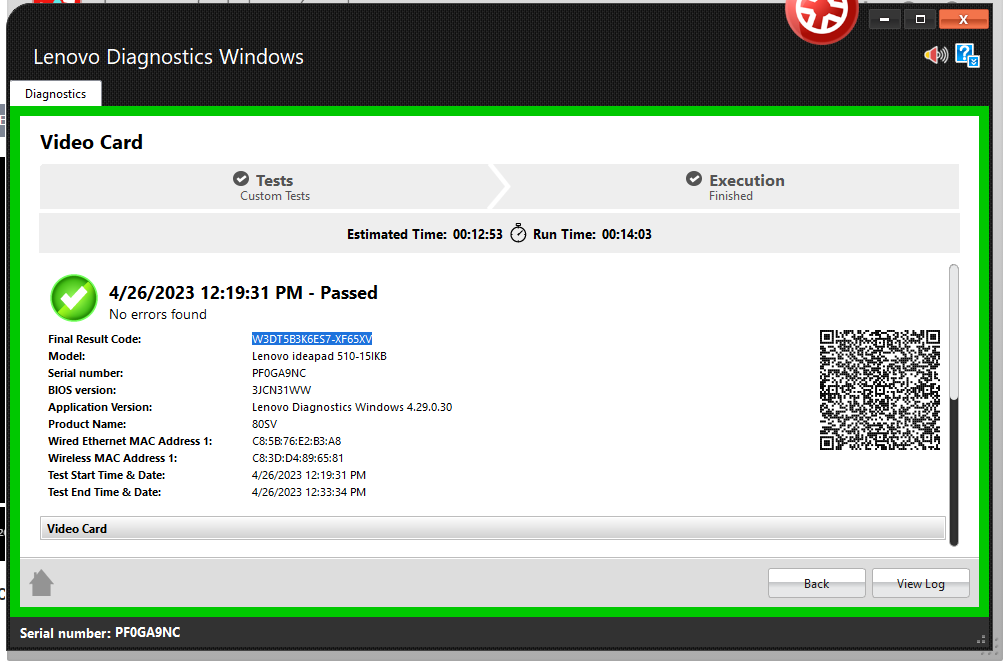Maximize the Lenovo Diagnostics window
Viewport: 1003px width, 662px height.
[920, 19]
